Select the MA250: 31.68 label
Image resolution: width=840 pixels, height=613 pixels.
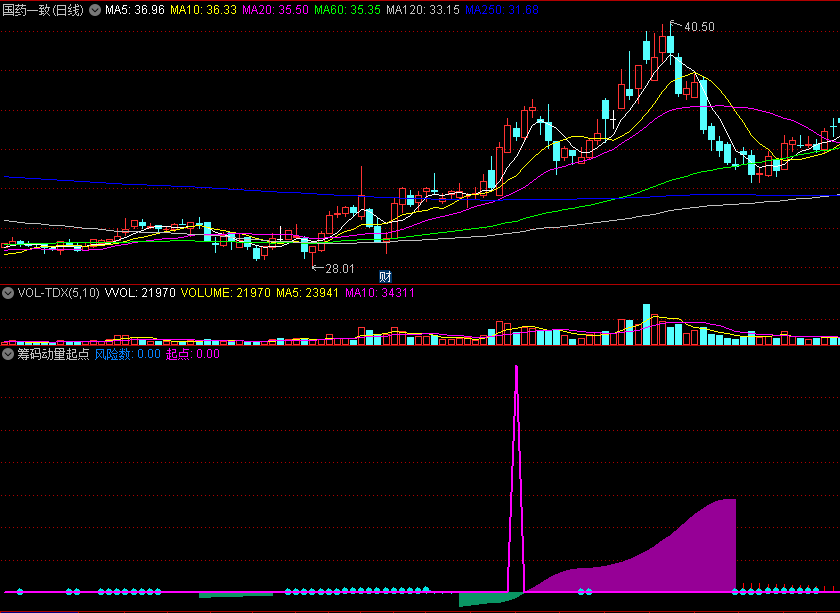502,10
